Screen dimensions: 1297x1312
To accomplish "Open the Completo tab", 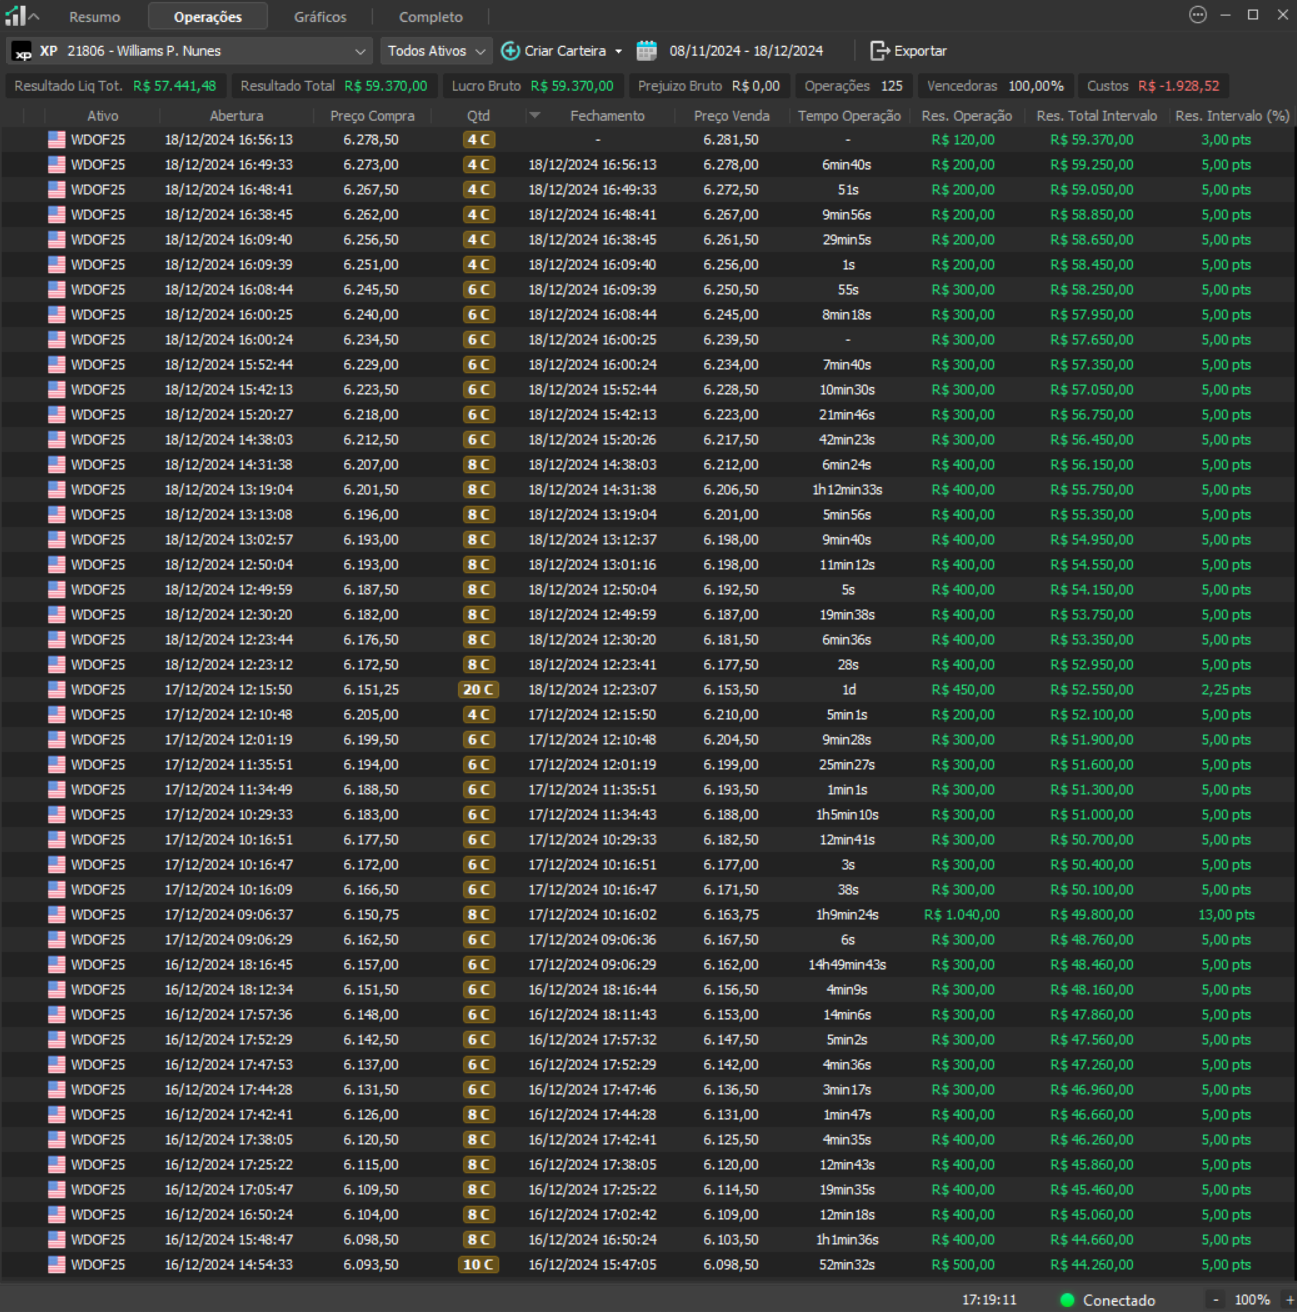I will point(430,17).
